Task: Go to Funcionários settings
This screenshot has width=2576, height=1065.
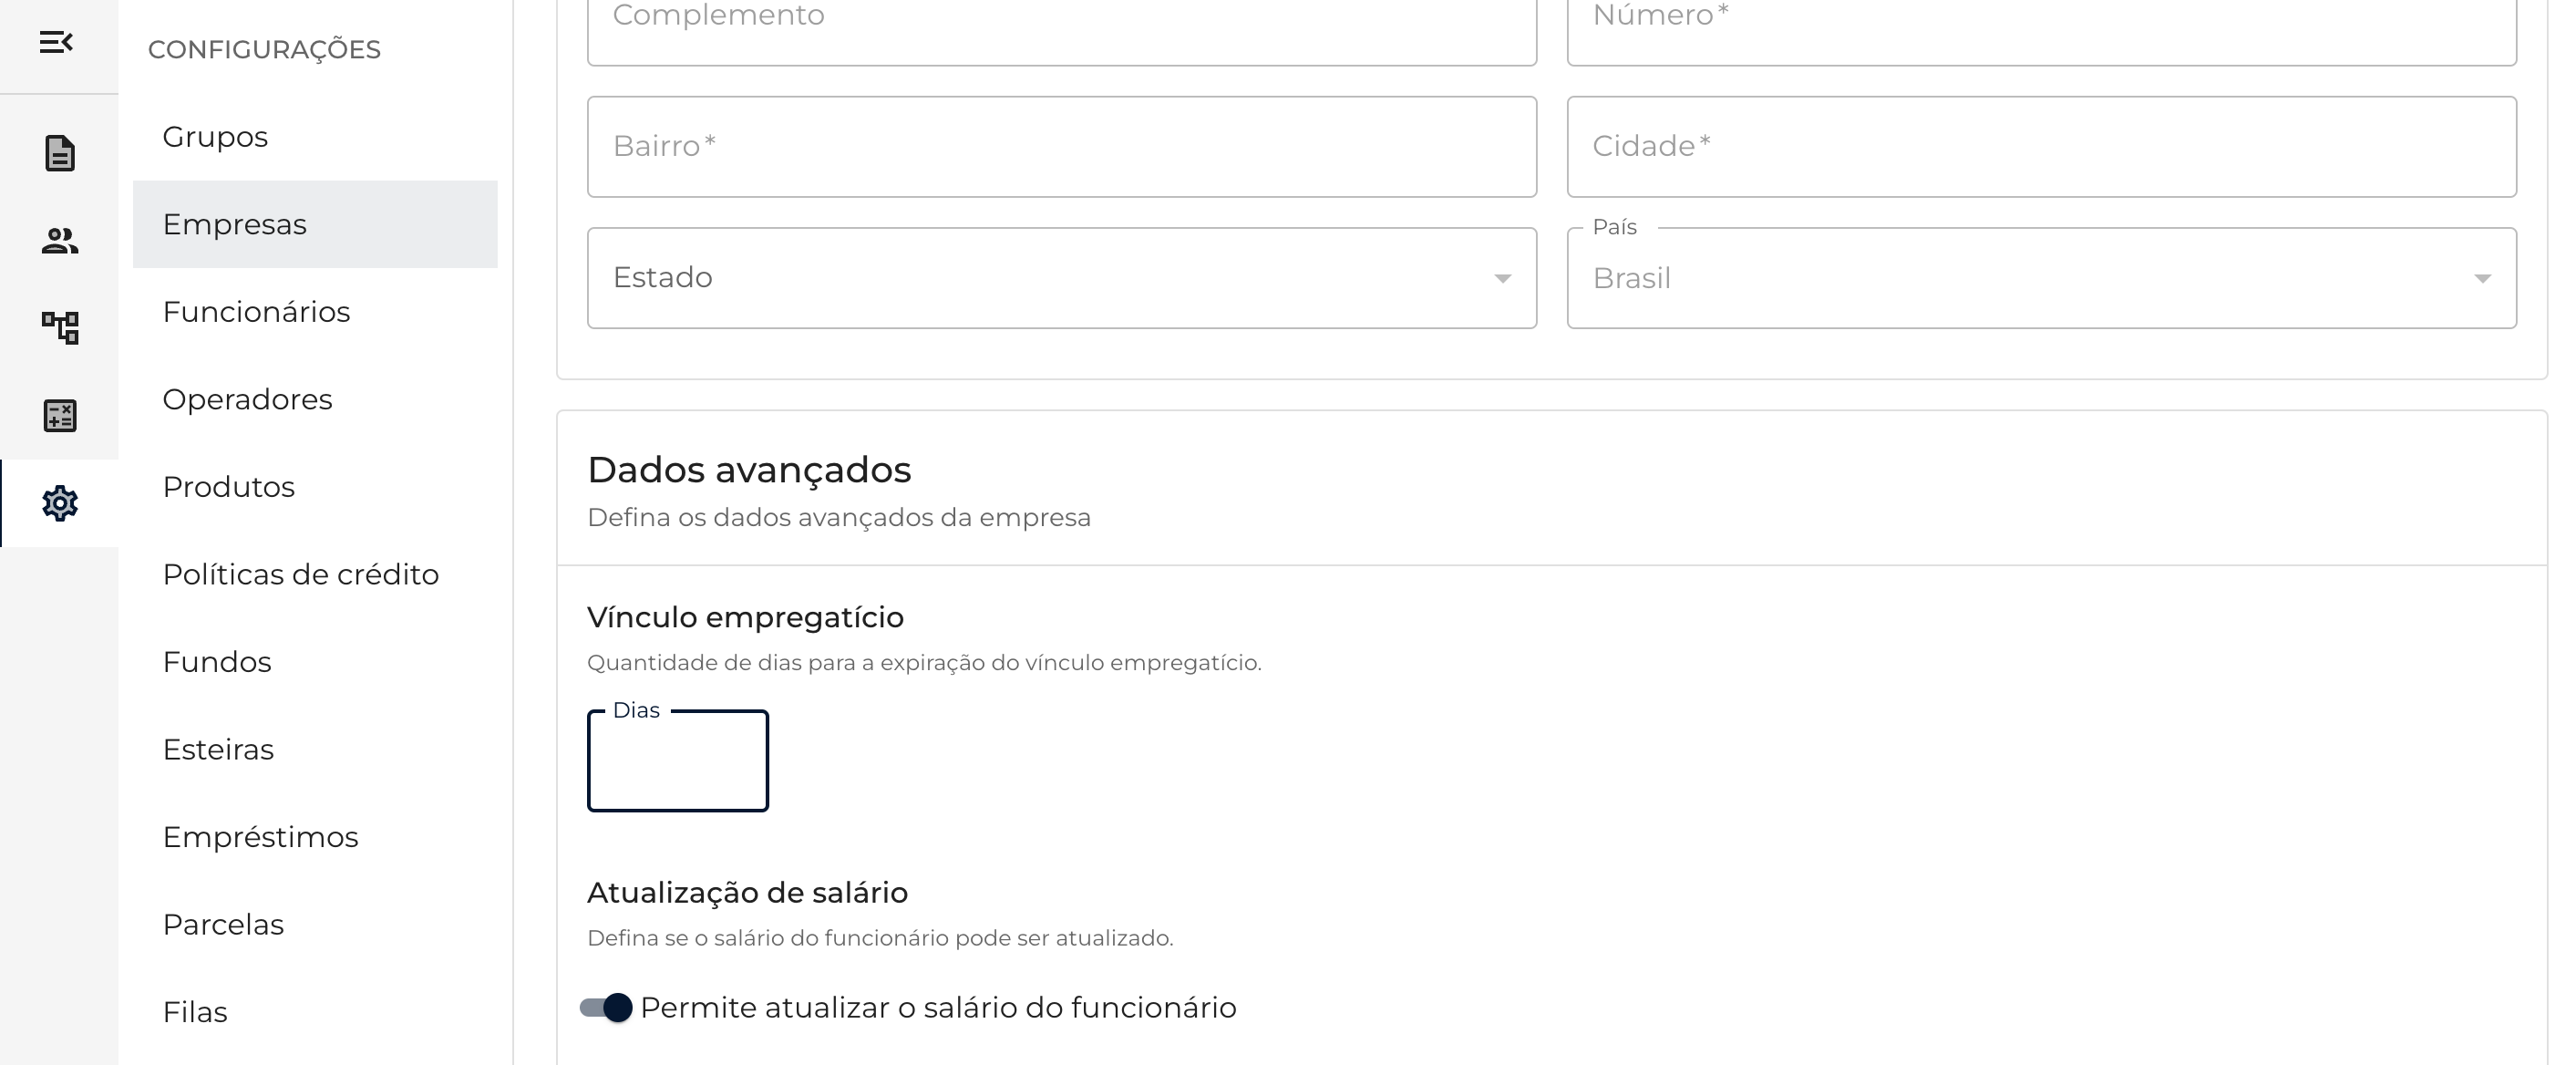Action: click(x=256, y=312)
